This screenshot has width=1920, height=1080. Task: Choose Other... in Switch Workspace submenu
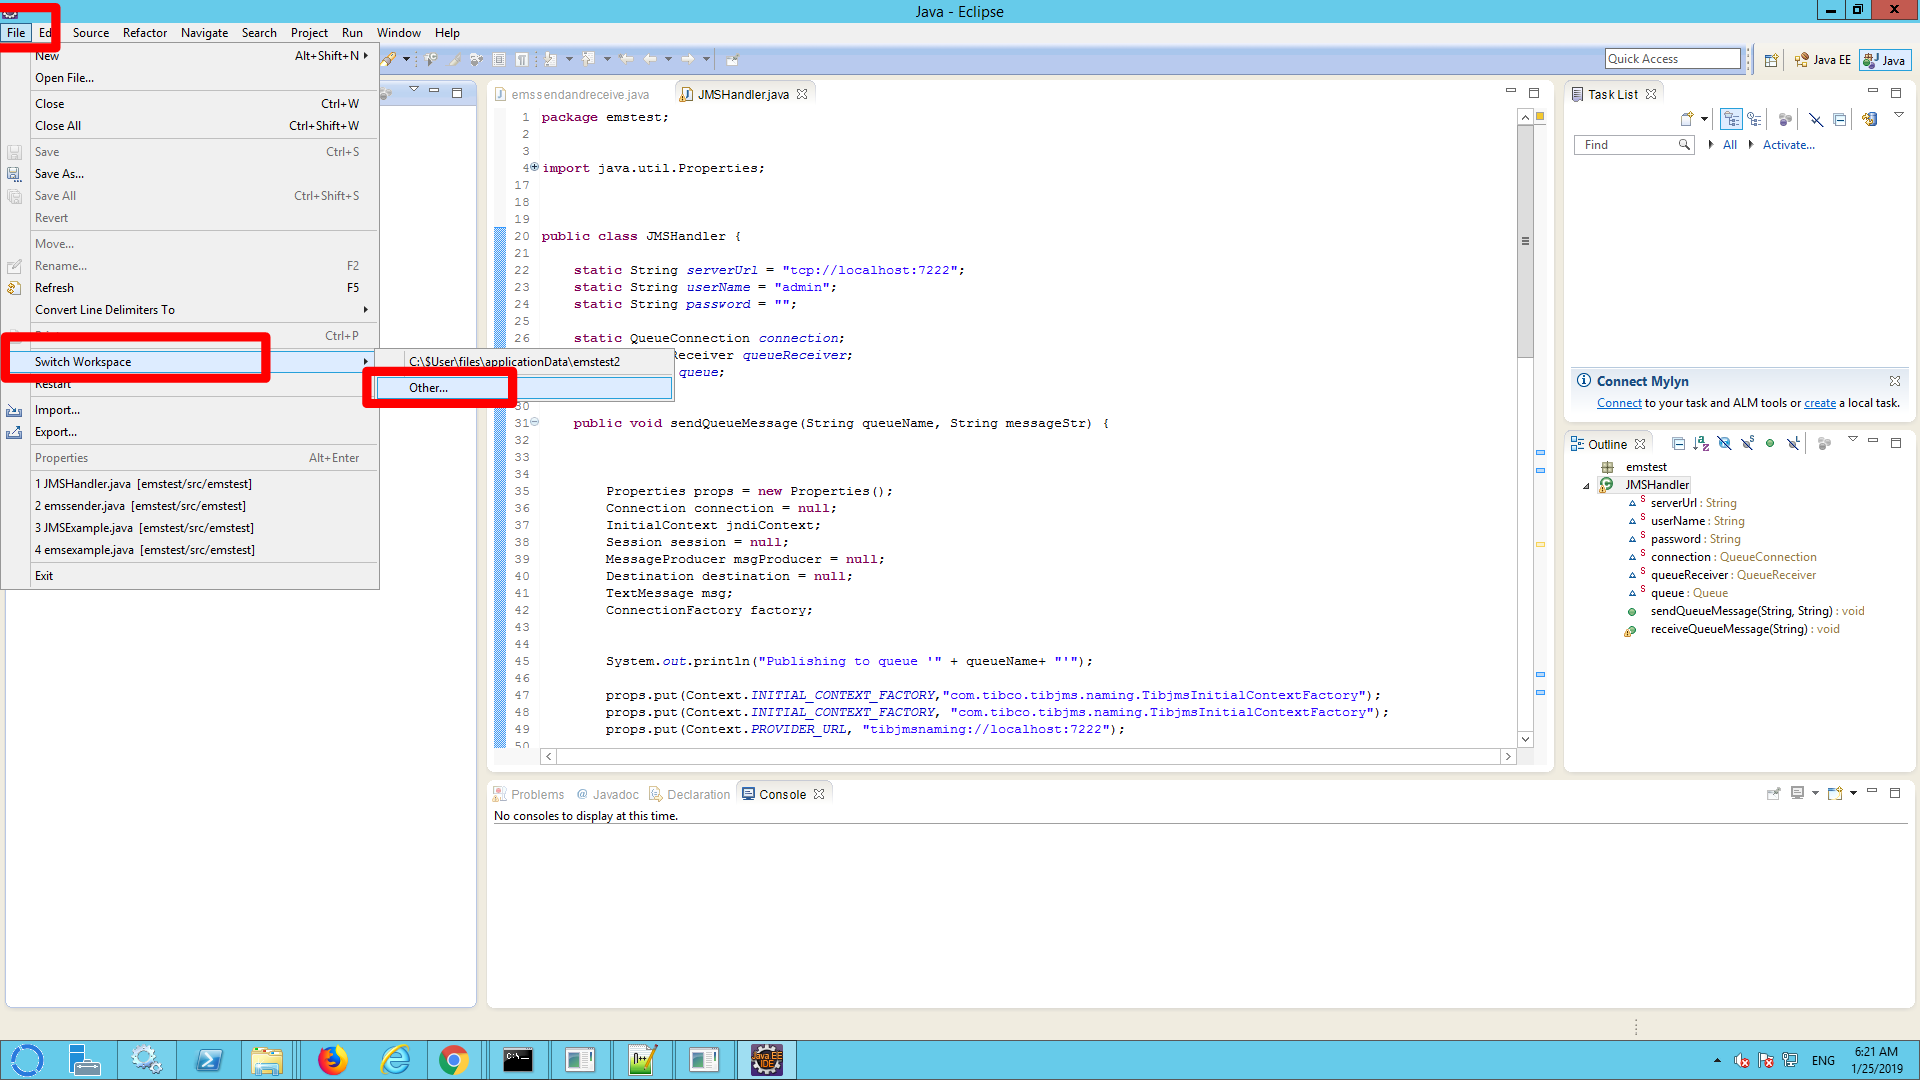coord(523,388)
